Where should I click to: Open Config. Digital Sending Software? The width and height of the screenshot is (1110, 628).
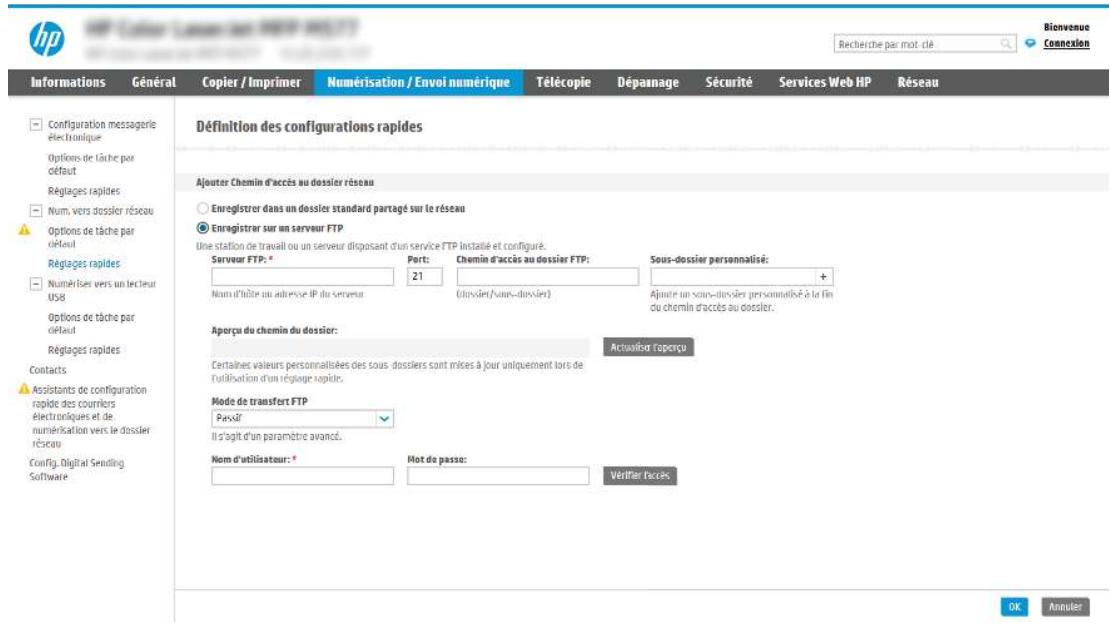[x=76, y=469]
